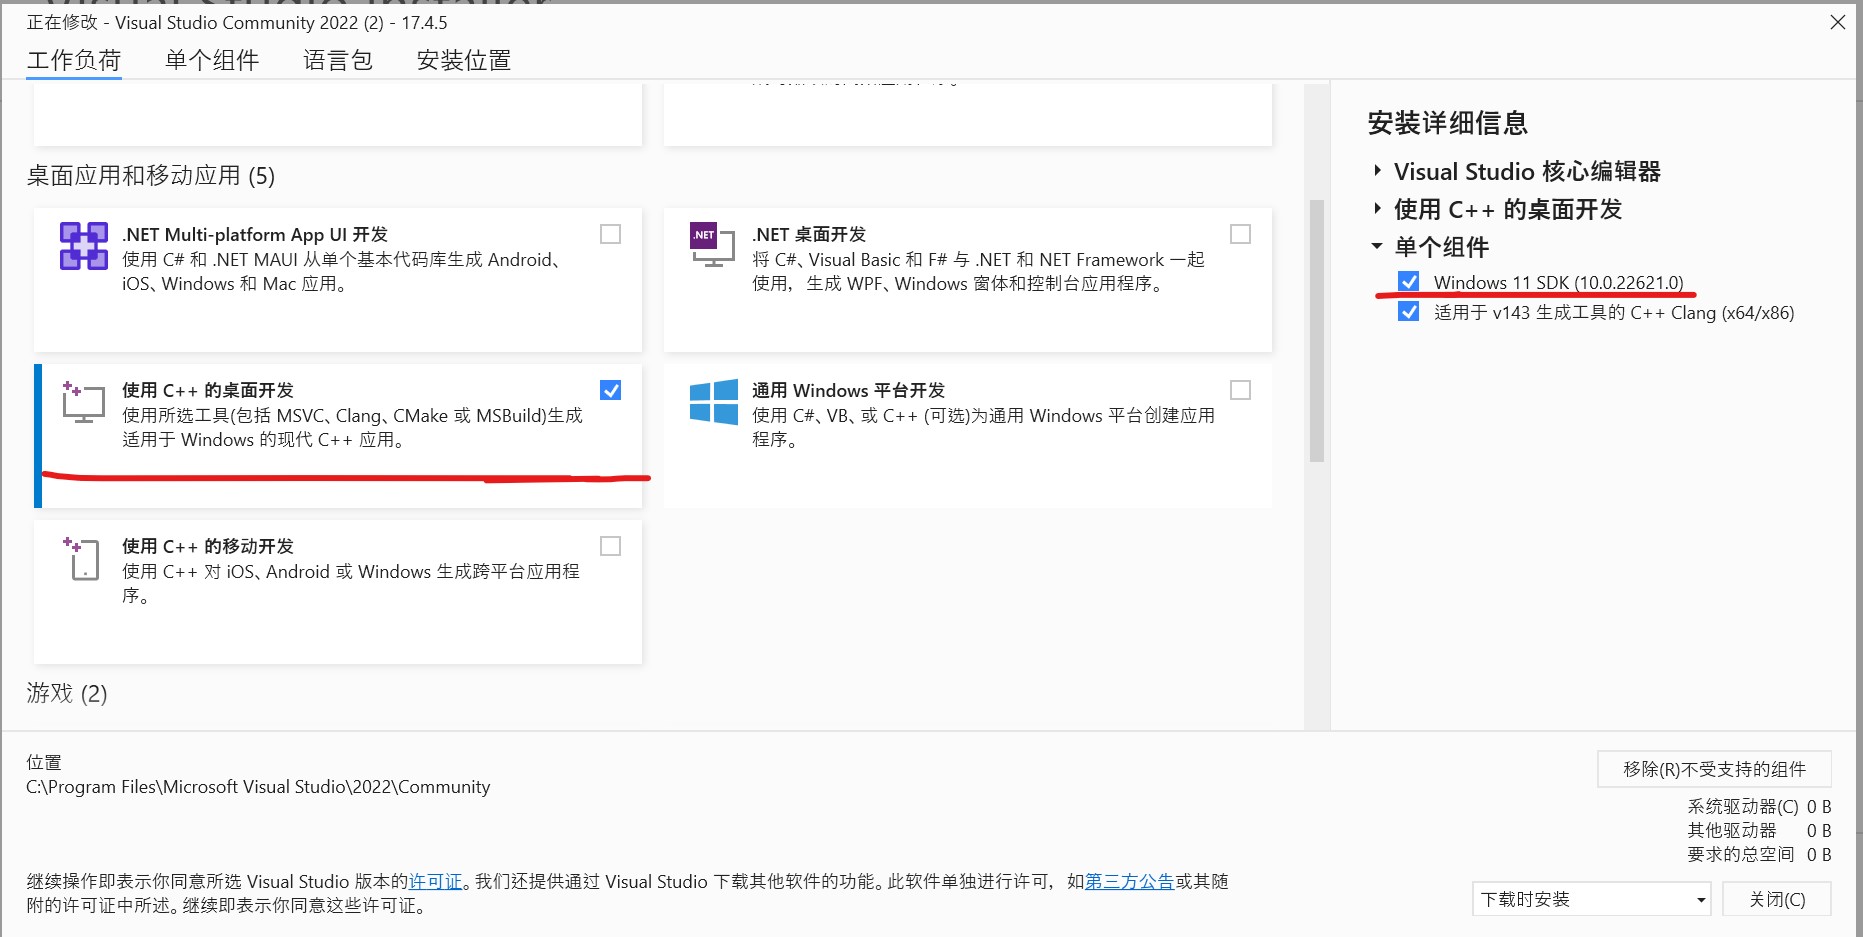Uncheck the v143 C++ Clang component
Viewport: 1863px width, 937px height.
pyautogui.click(x=1408, y=312)
